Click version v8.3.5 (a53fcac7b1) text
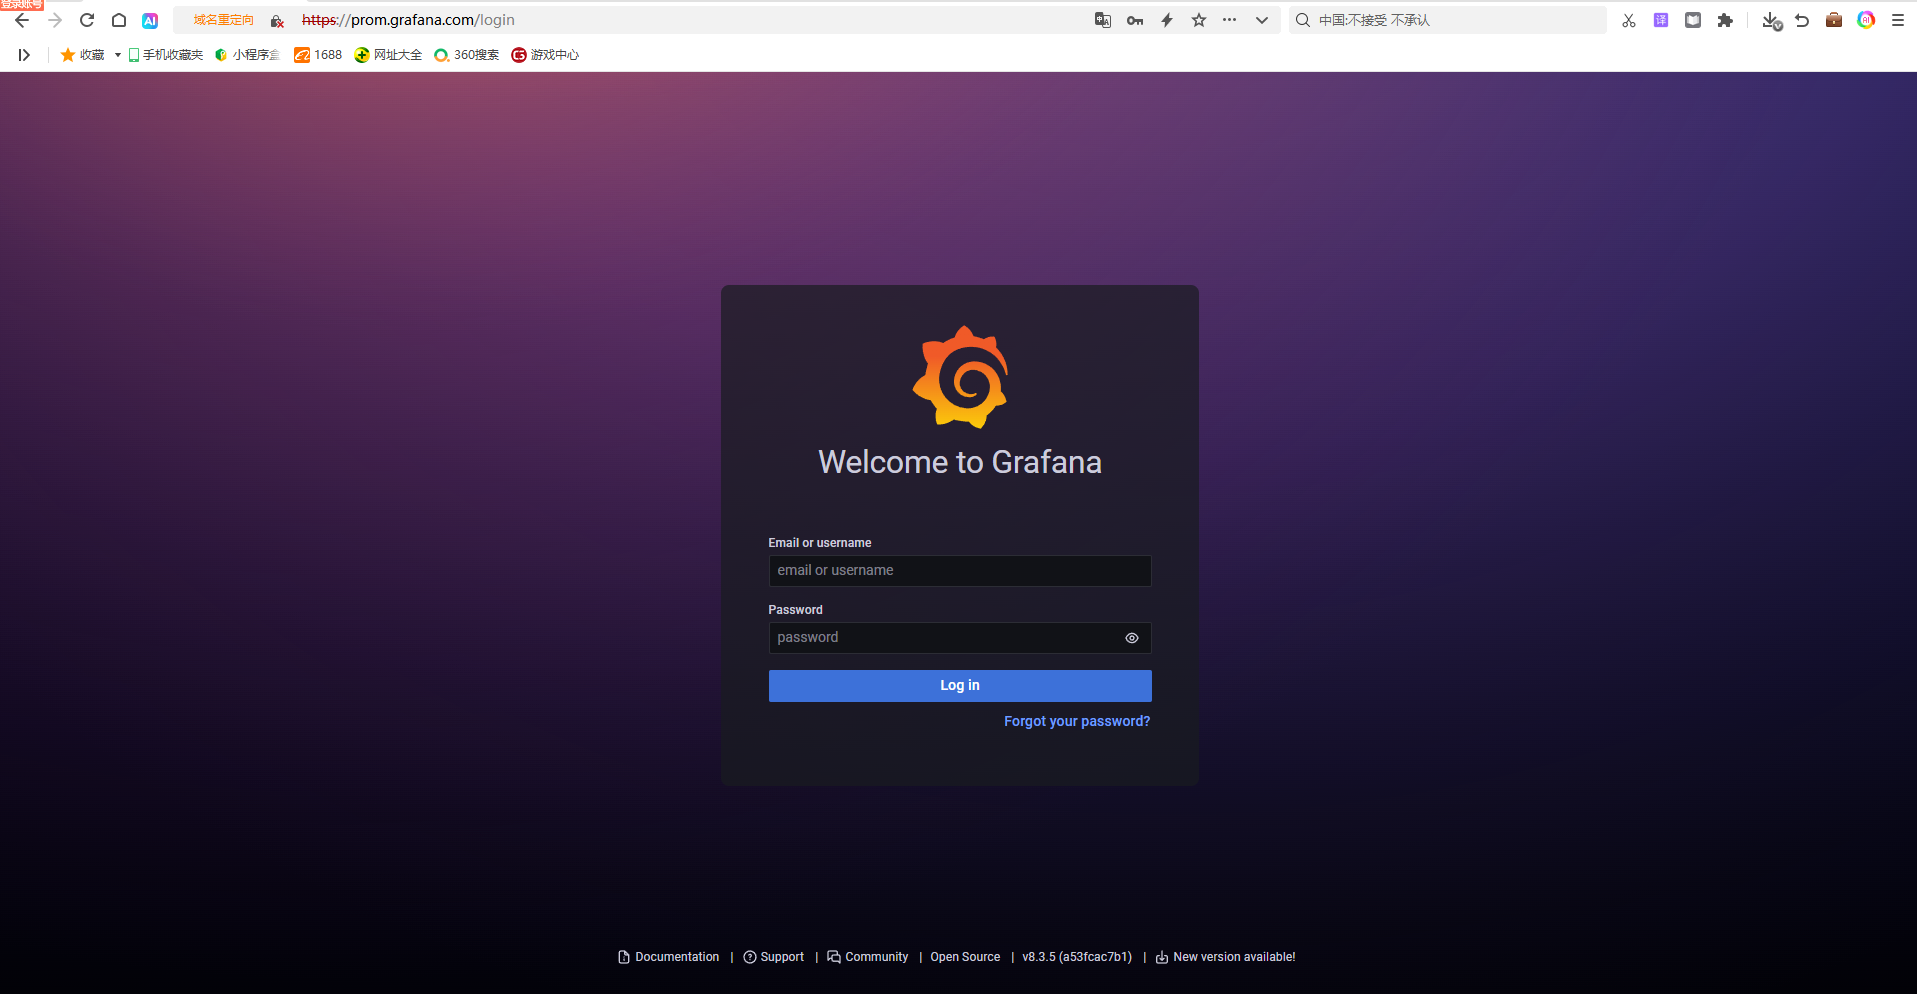The width and height of the screenshot is (1917, 994). pyautogui.click(x=1077, y=957)
